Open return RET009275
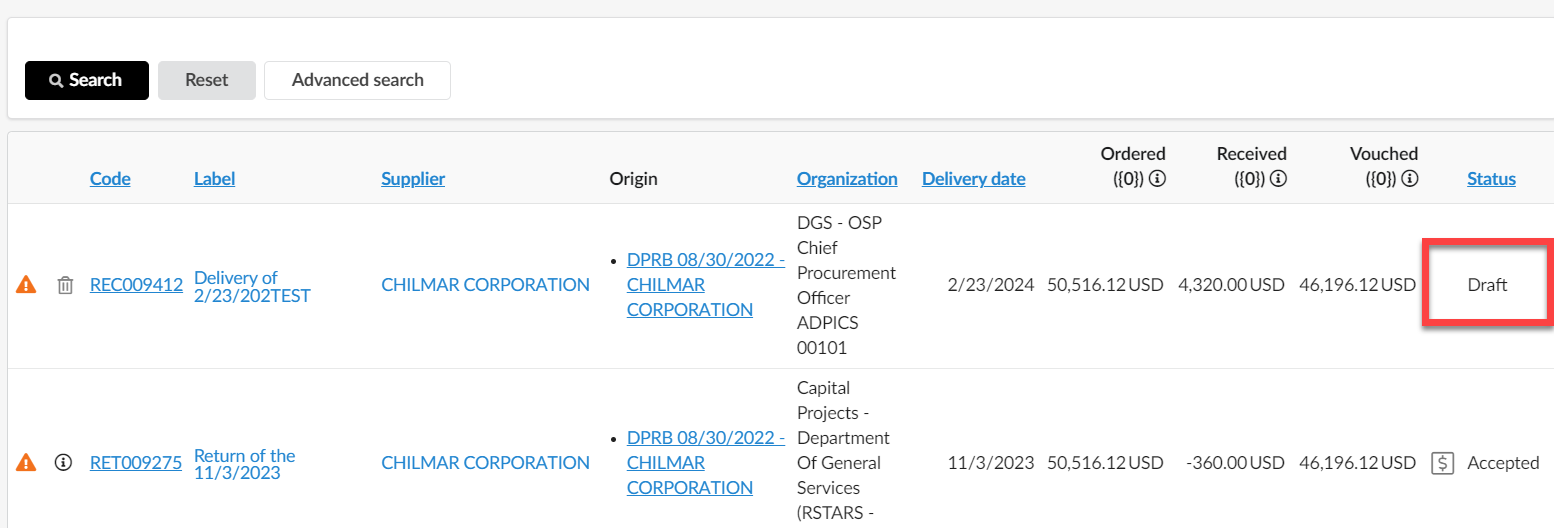 coord(136,463)
